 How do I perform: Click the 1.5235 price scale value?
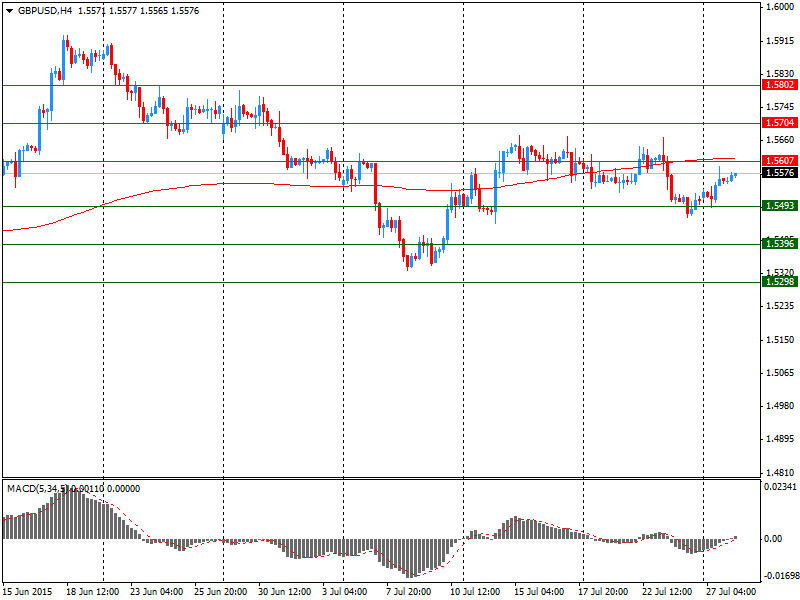click(780, 306)
